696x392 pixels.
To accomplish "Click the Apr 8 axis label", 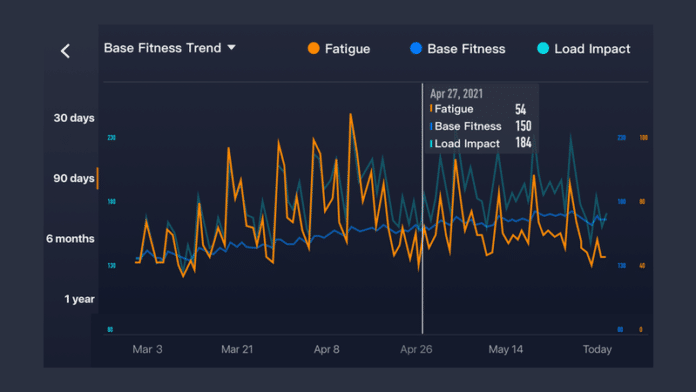I will pos(326,349).
